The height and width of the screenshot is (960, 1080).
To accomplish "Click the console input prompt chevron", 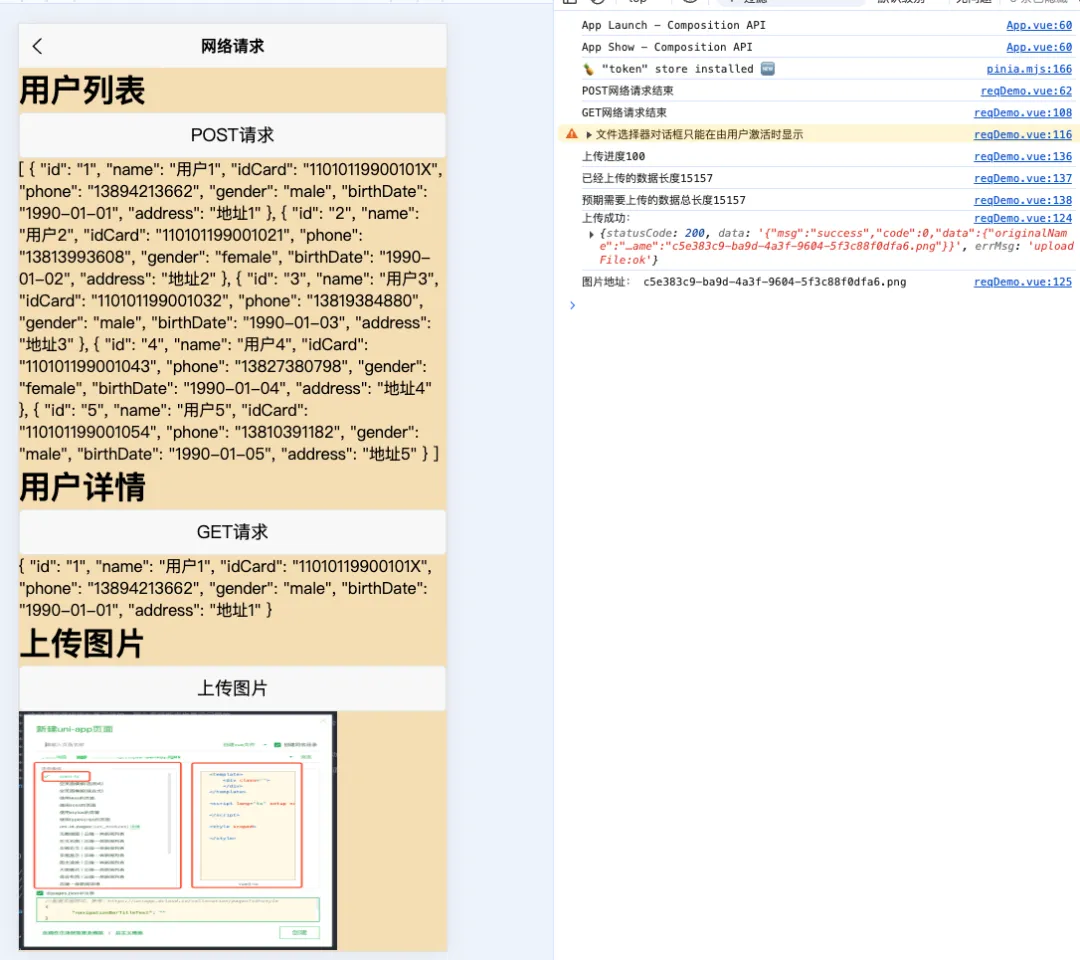I will (572, 305).
